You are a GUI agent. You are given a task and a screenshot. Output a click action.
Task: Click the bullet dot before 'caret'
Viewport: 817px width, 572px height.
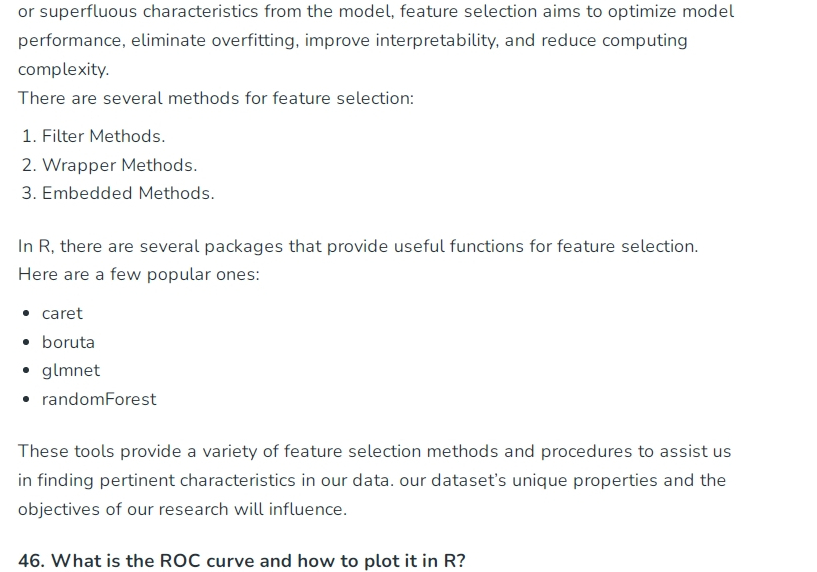[27, 314]
